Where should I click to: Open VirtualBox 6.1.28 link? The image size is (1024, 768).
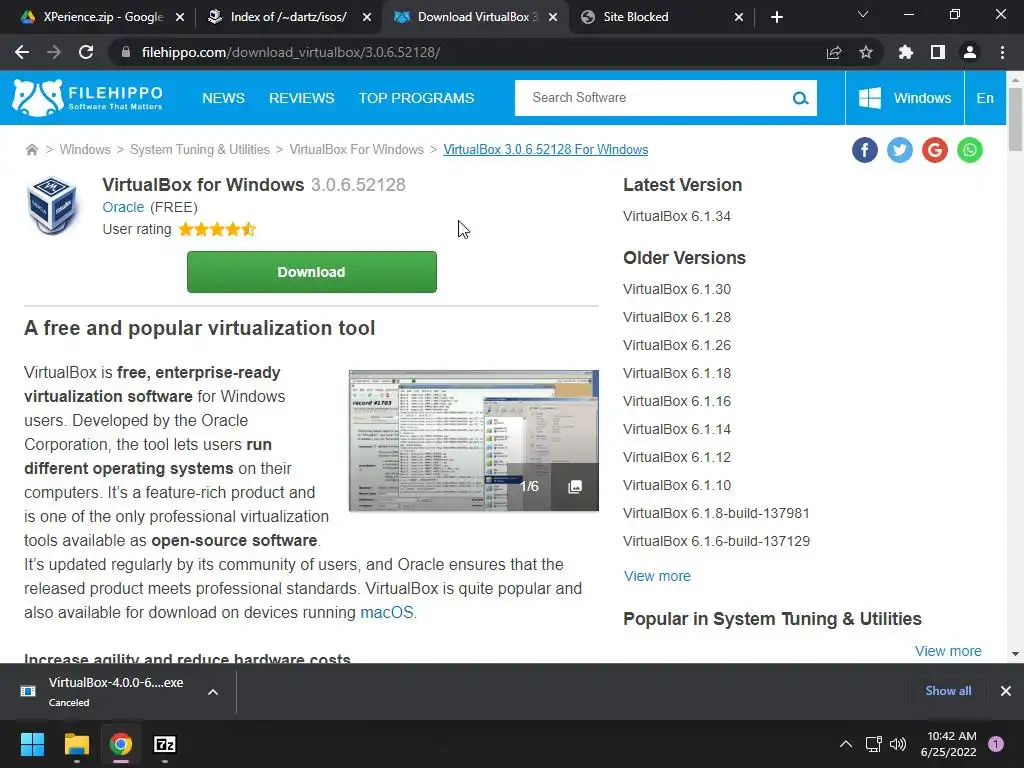pyautogui.click(x=677, y=317)
